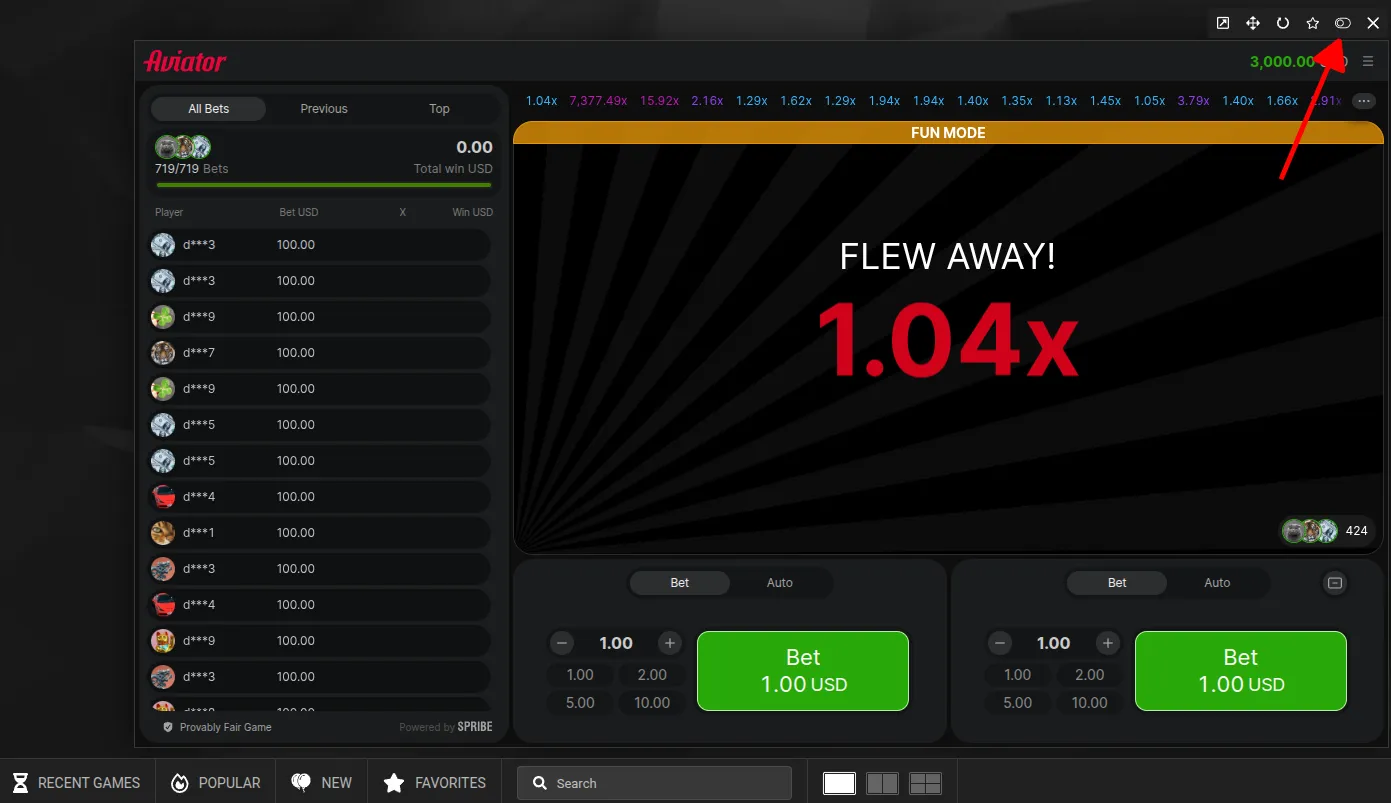Choose the two-panel split layout icon
Image resolution: width=1391 pixels, height=803 pixels.
[882, 783]
